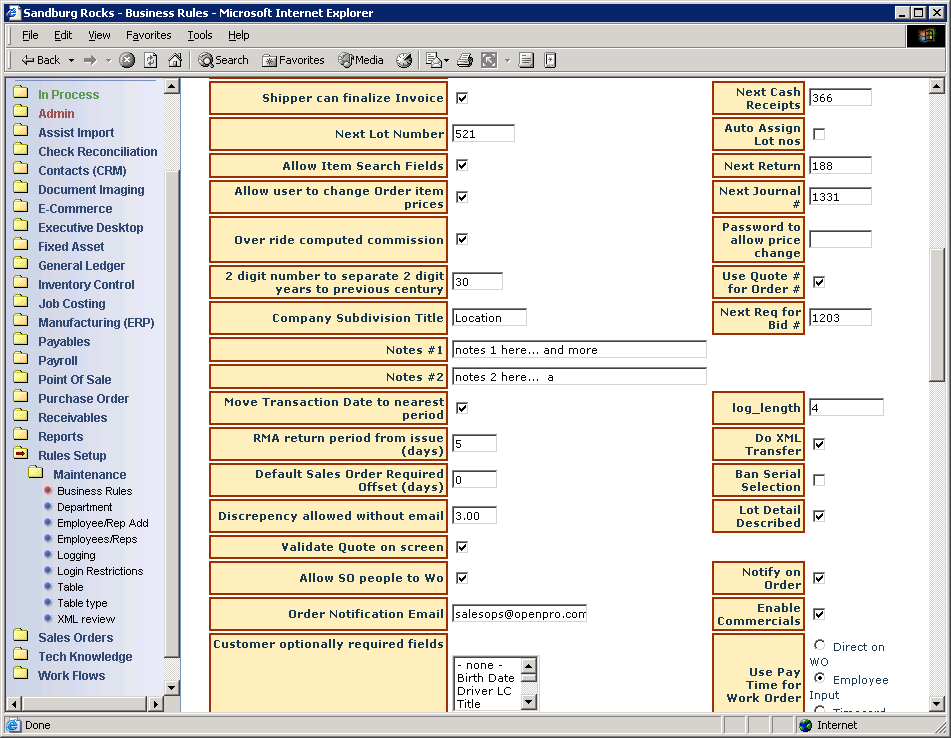The image size is (951, 738).
Task: Open the Employees/Reps link in sidebar
Action: click(x=97, y=539)
